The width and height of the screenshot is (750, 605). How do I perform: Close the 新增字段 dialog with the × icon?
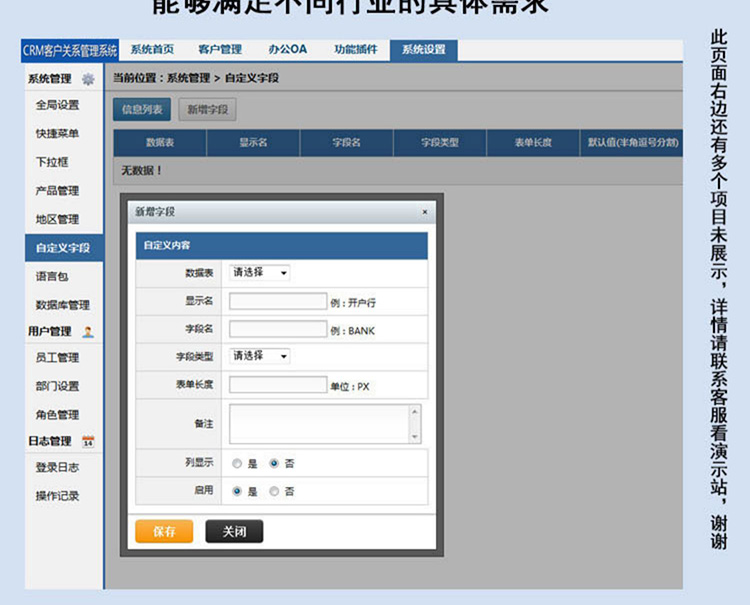point(424,212)
